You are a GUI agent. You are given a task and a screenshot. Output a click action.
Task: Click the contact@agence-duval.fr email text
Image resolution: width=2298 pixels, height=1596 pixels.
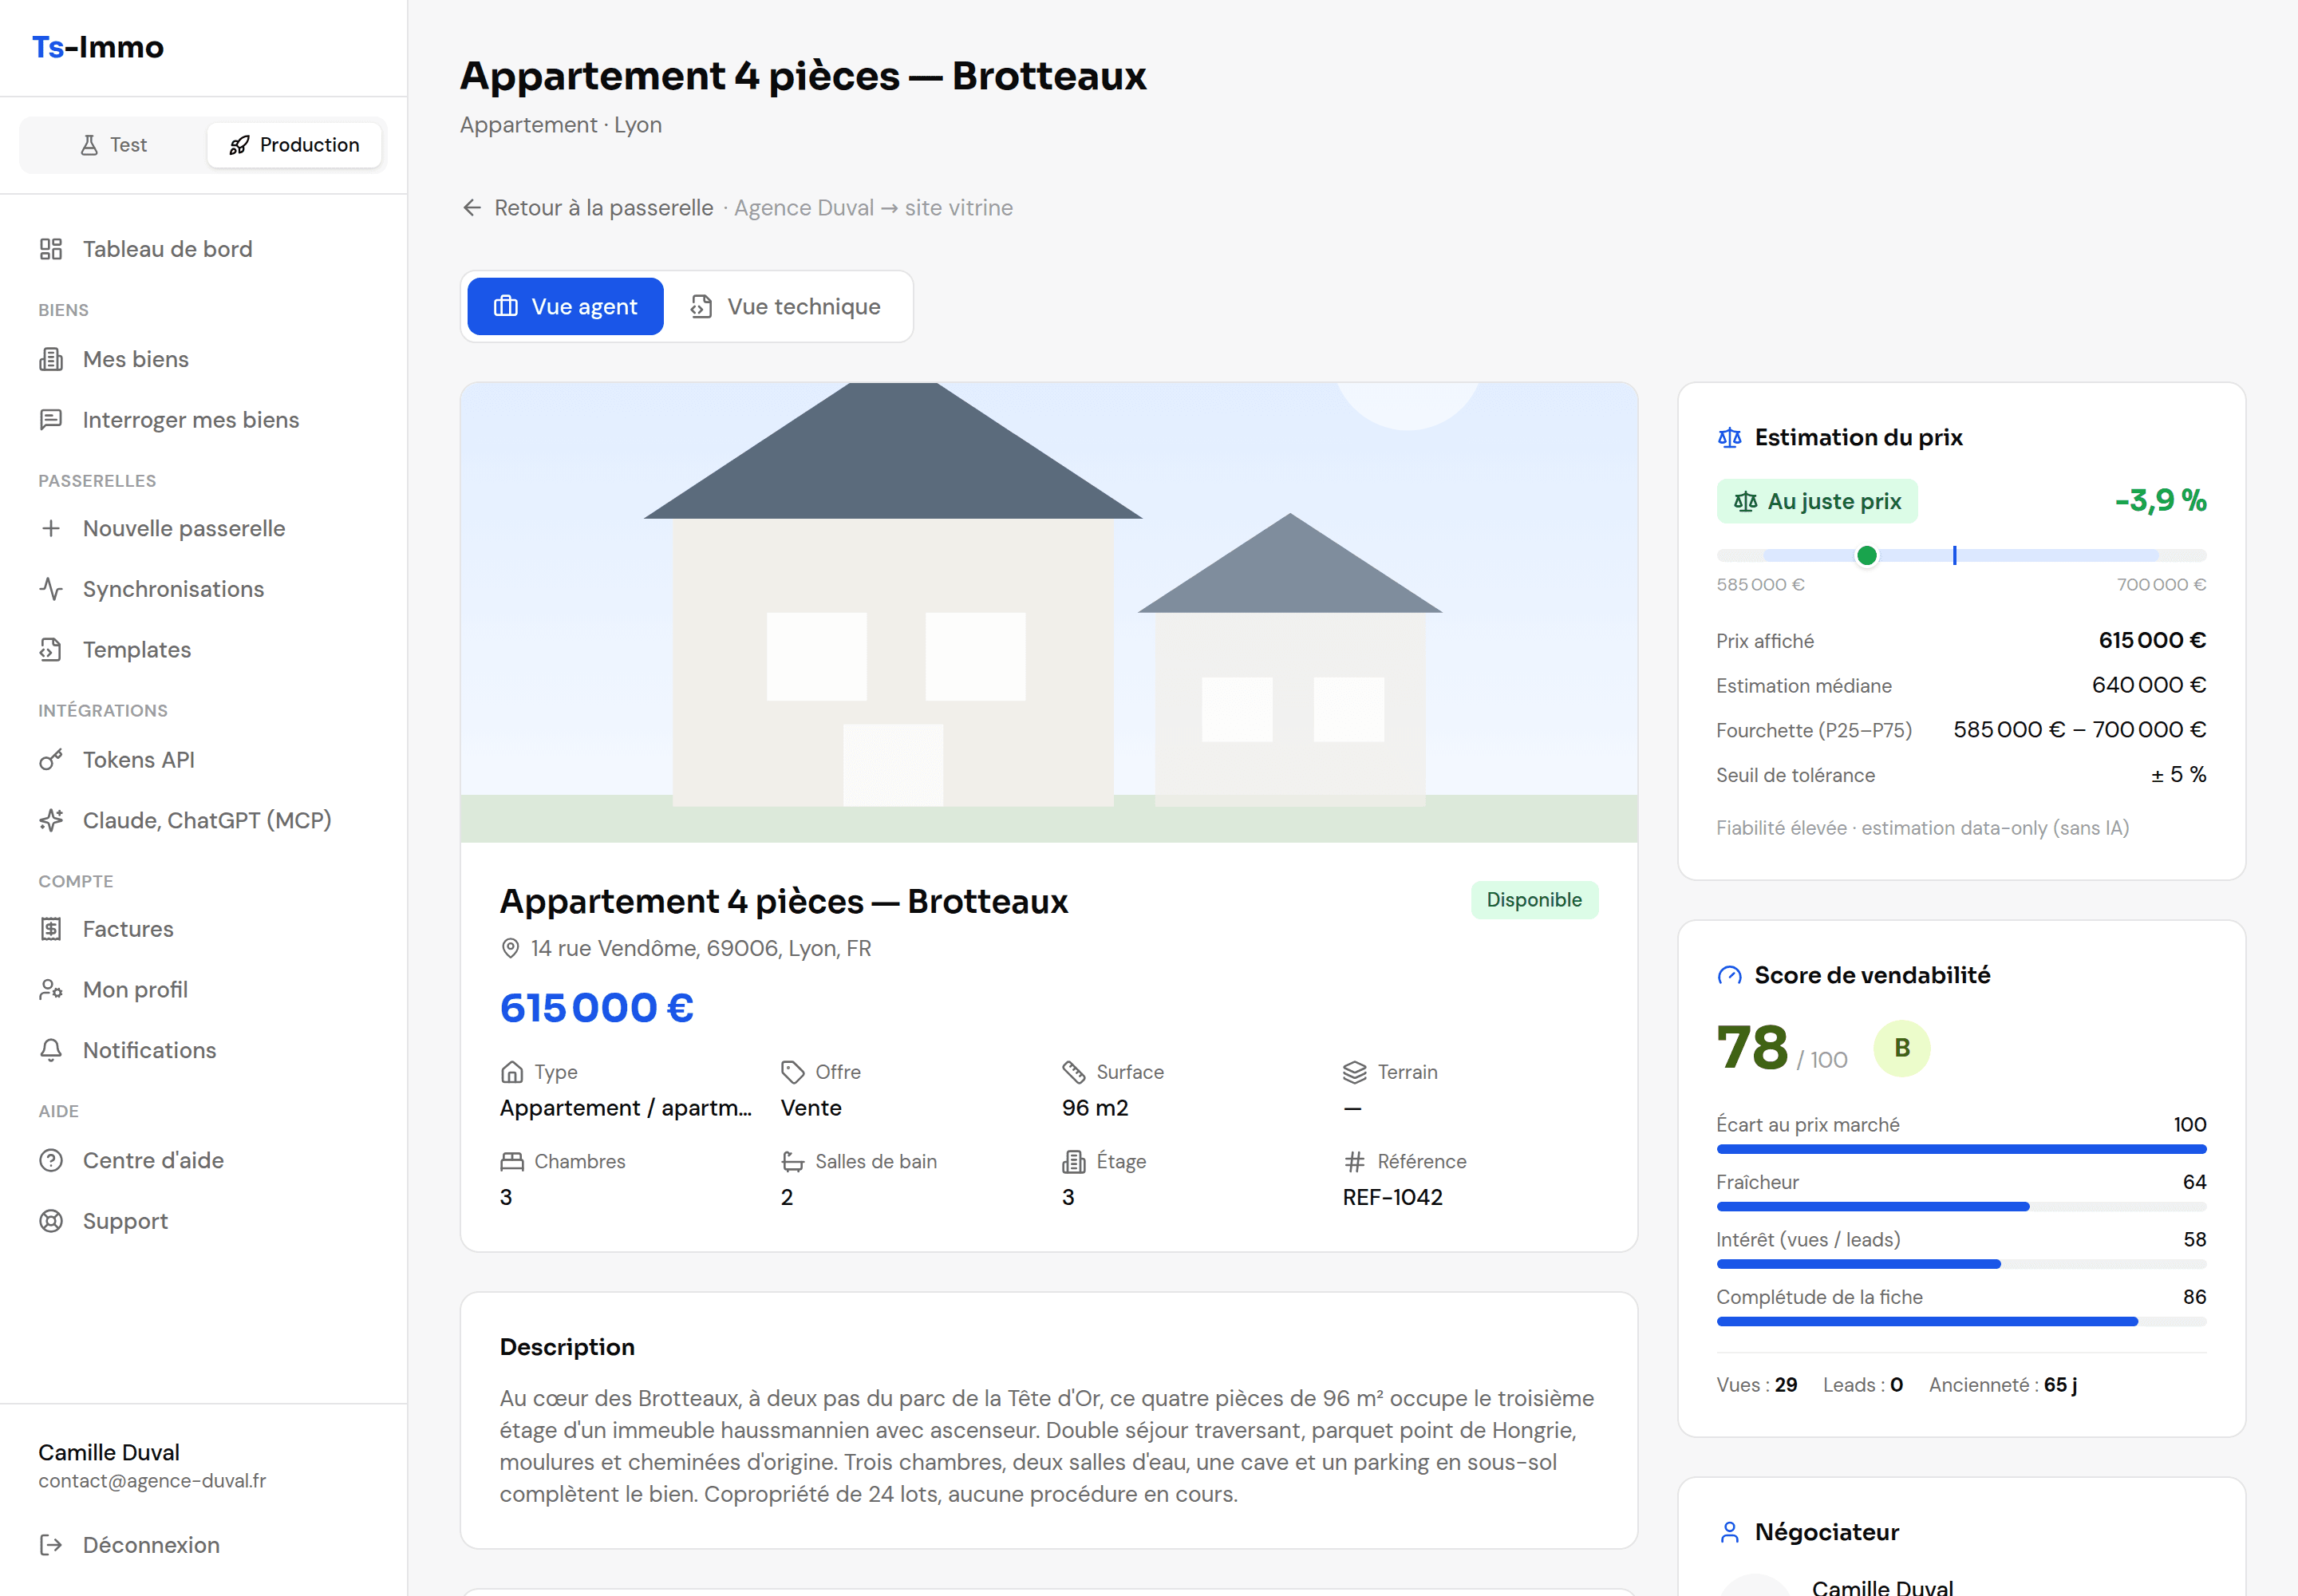152,1481
